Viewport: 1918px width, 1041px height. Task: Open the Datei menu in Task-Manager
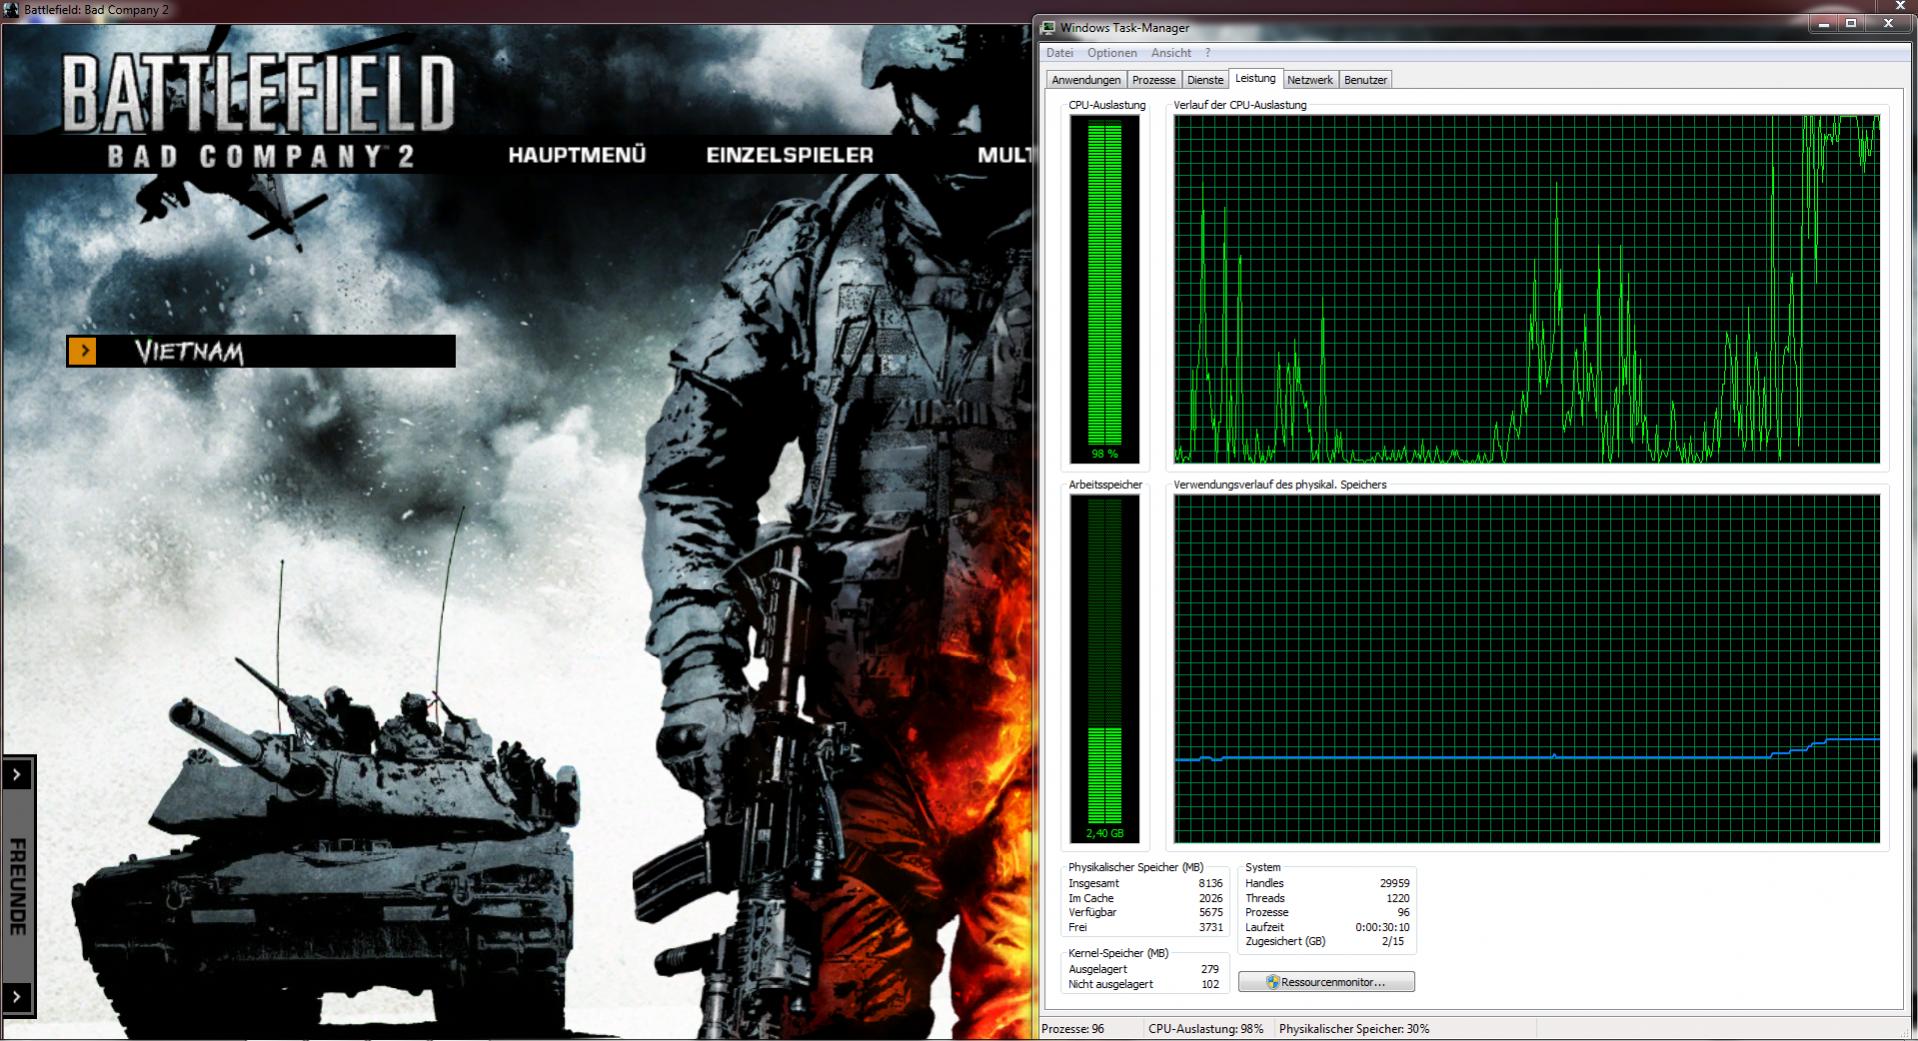[1059, 53]
